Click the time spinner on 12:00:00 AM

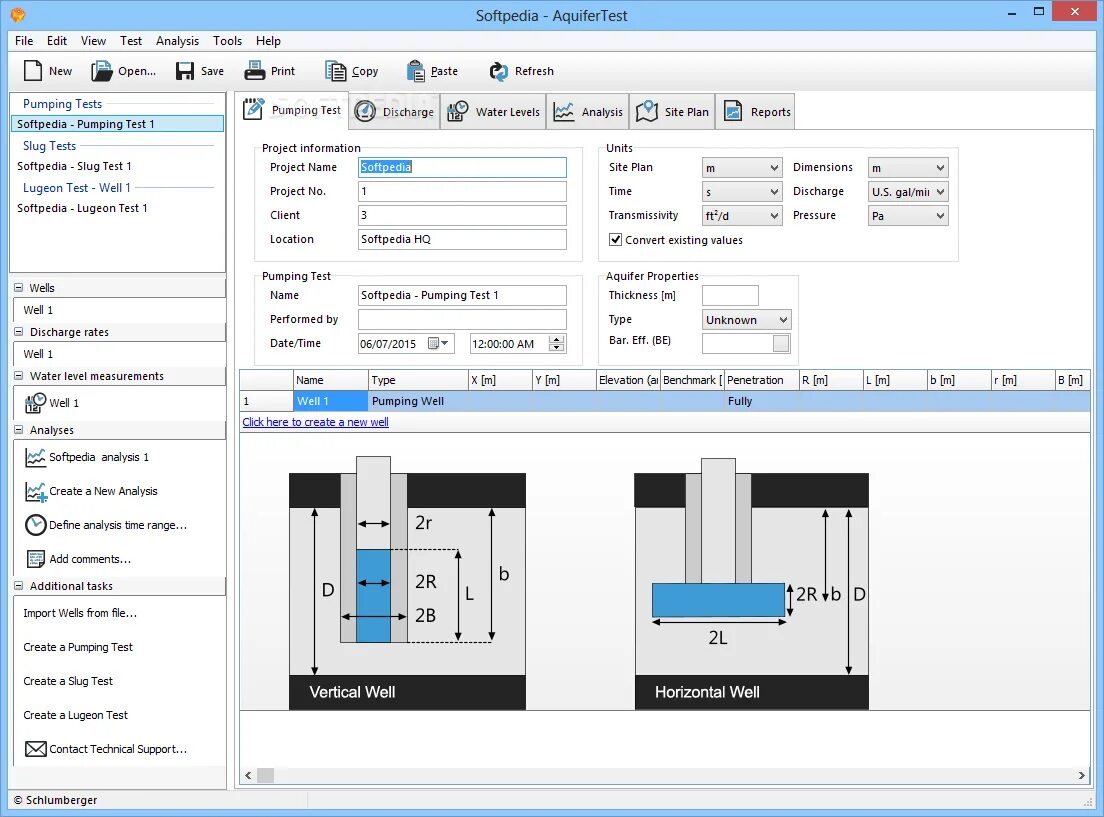(x=557, y=344)
